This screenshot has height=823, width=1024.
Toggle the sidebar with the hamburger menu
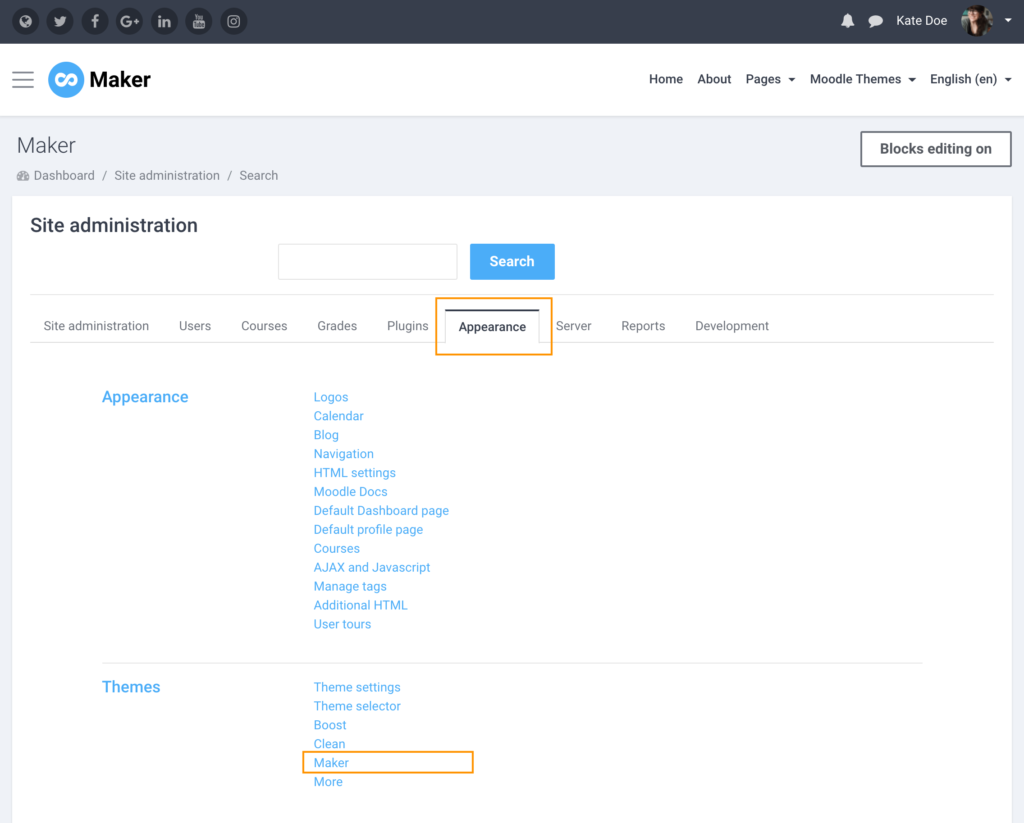[22, 80]
